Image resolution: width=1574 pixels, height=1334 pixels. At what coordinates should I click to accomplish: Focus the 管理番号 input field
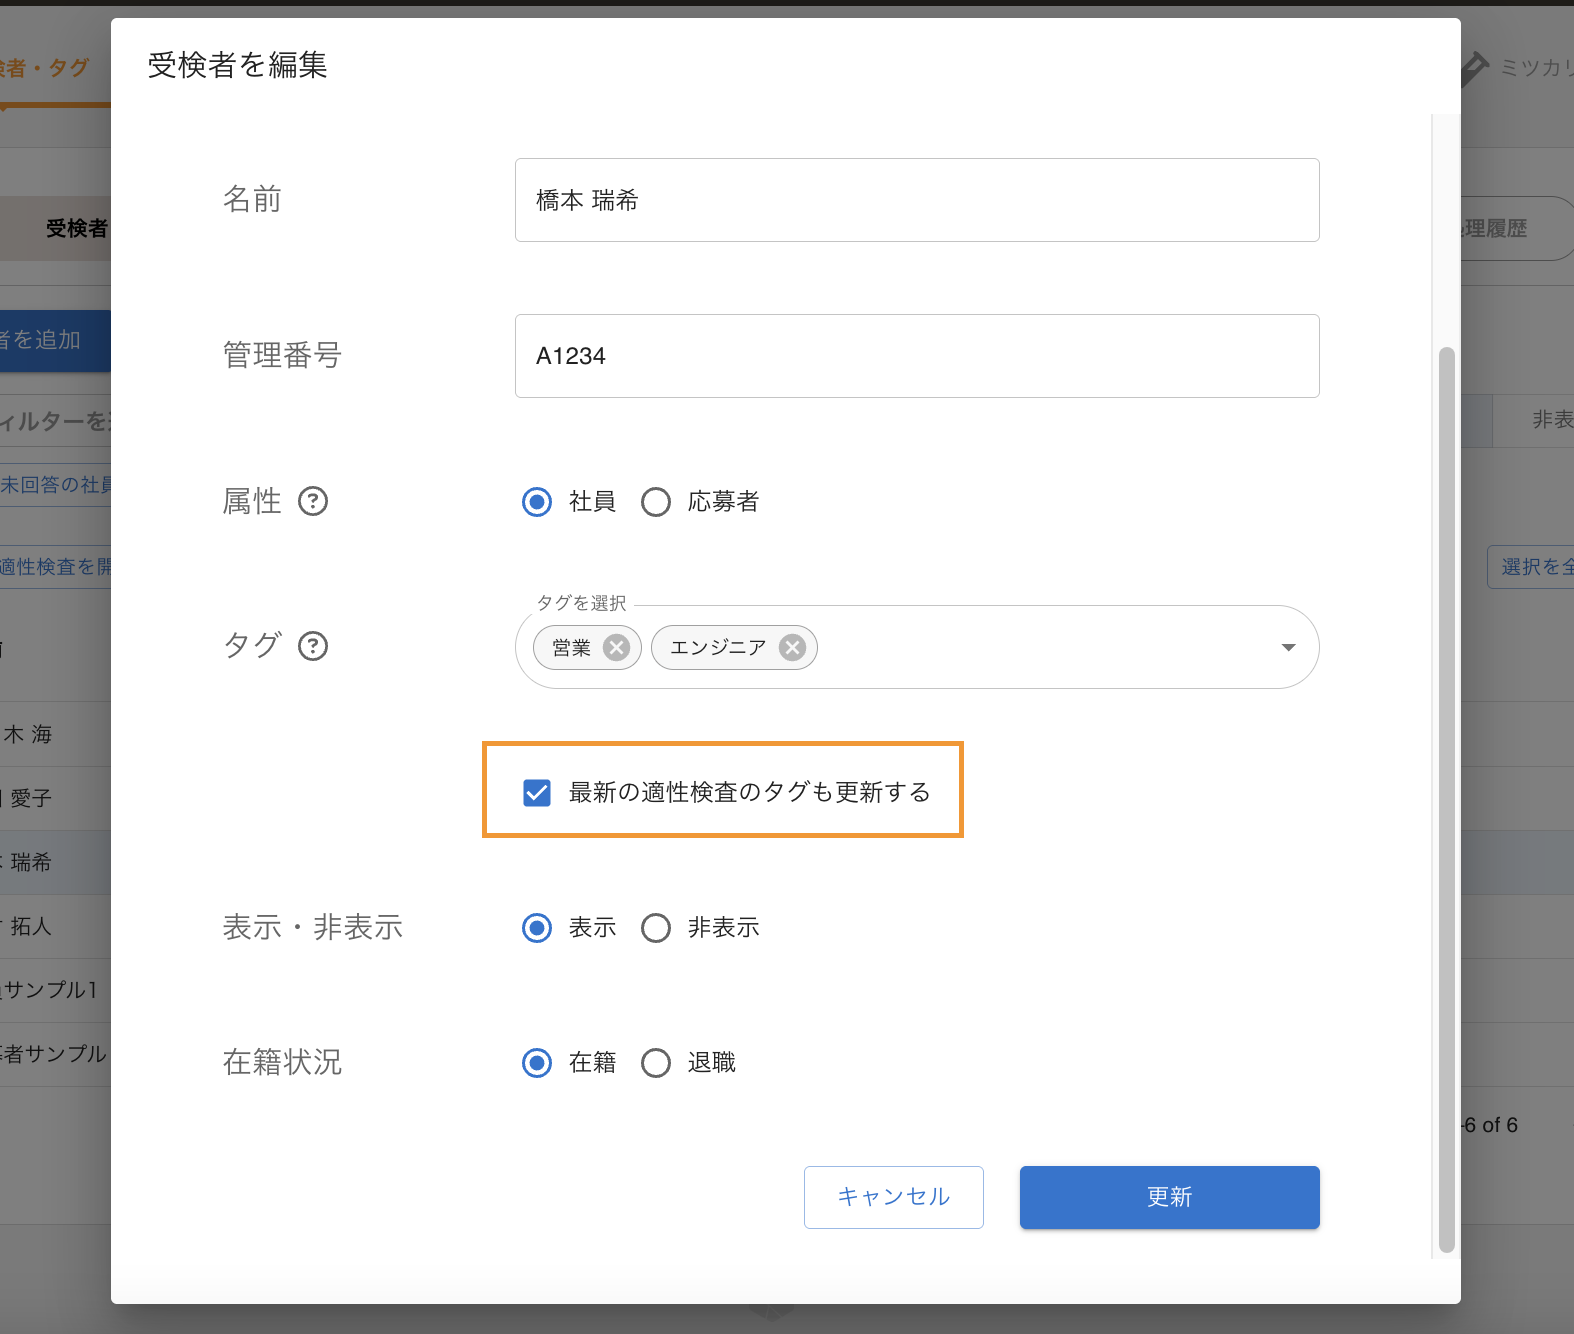917,356
